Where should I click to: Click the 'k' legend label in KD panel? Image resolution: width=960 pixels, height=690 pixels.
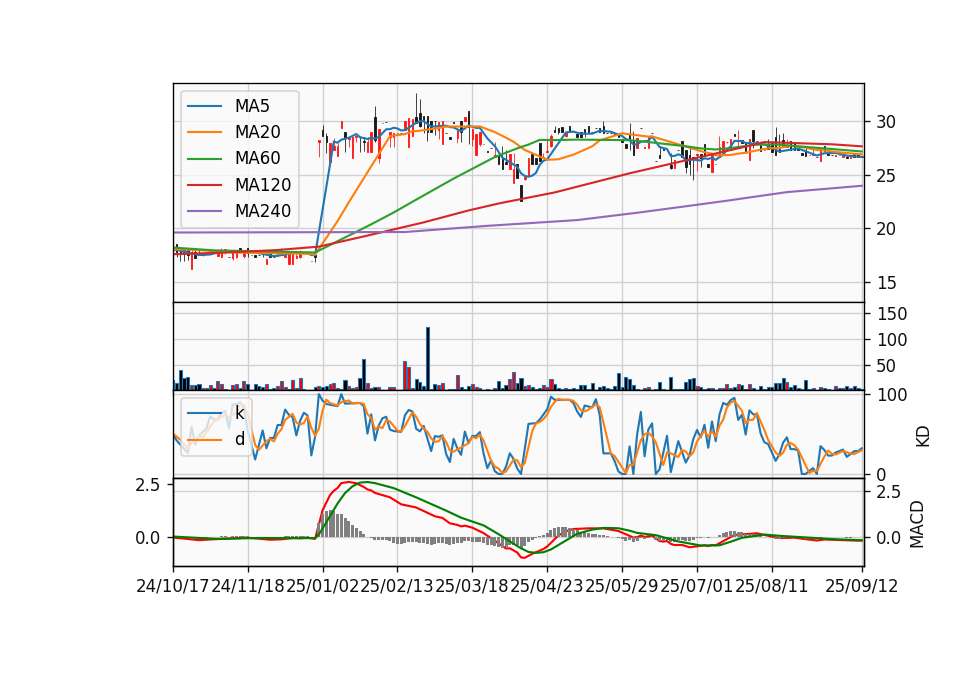pyautogui.click(x=239, y=413)
